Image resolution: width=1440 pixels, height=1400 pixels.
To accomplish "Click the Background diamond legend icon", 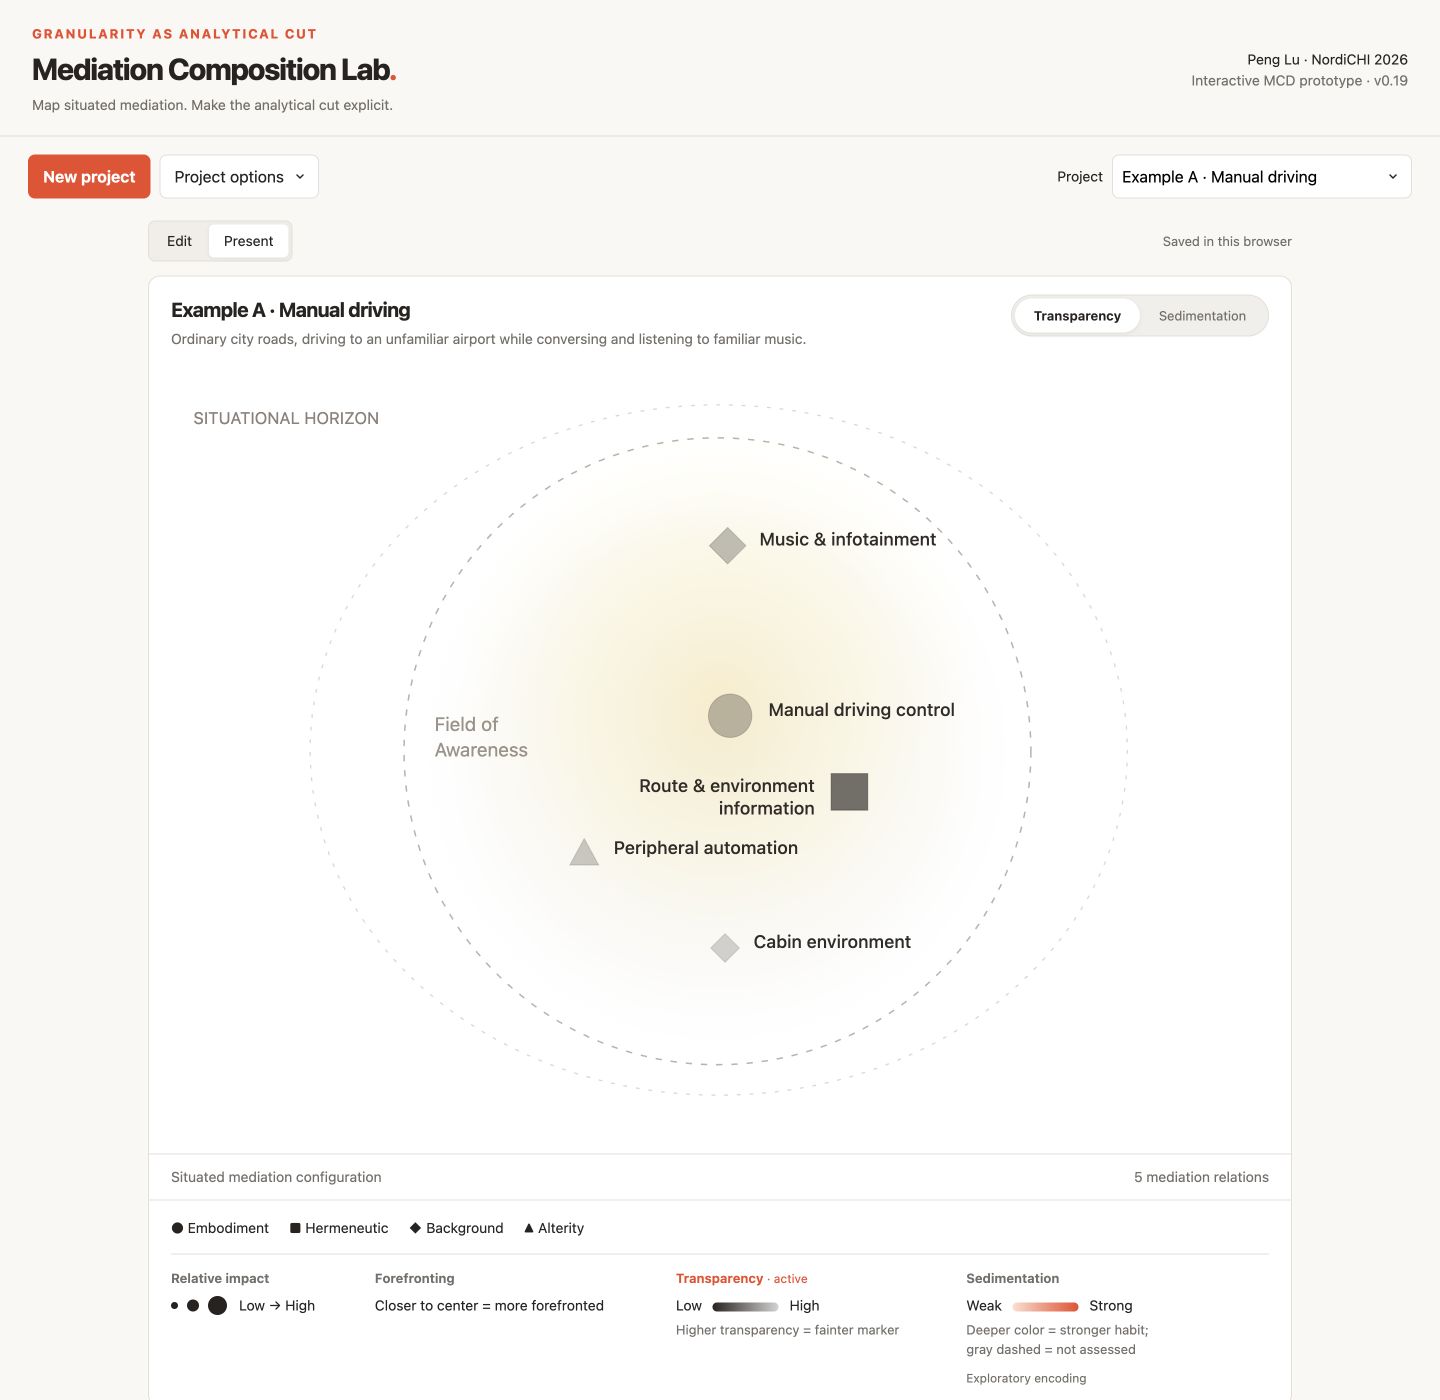I will point(415,1228).
